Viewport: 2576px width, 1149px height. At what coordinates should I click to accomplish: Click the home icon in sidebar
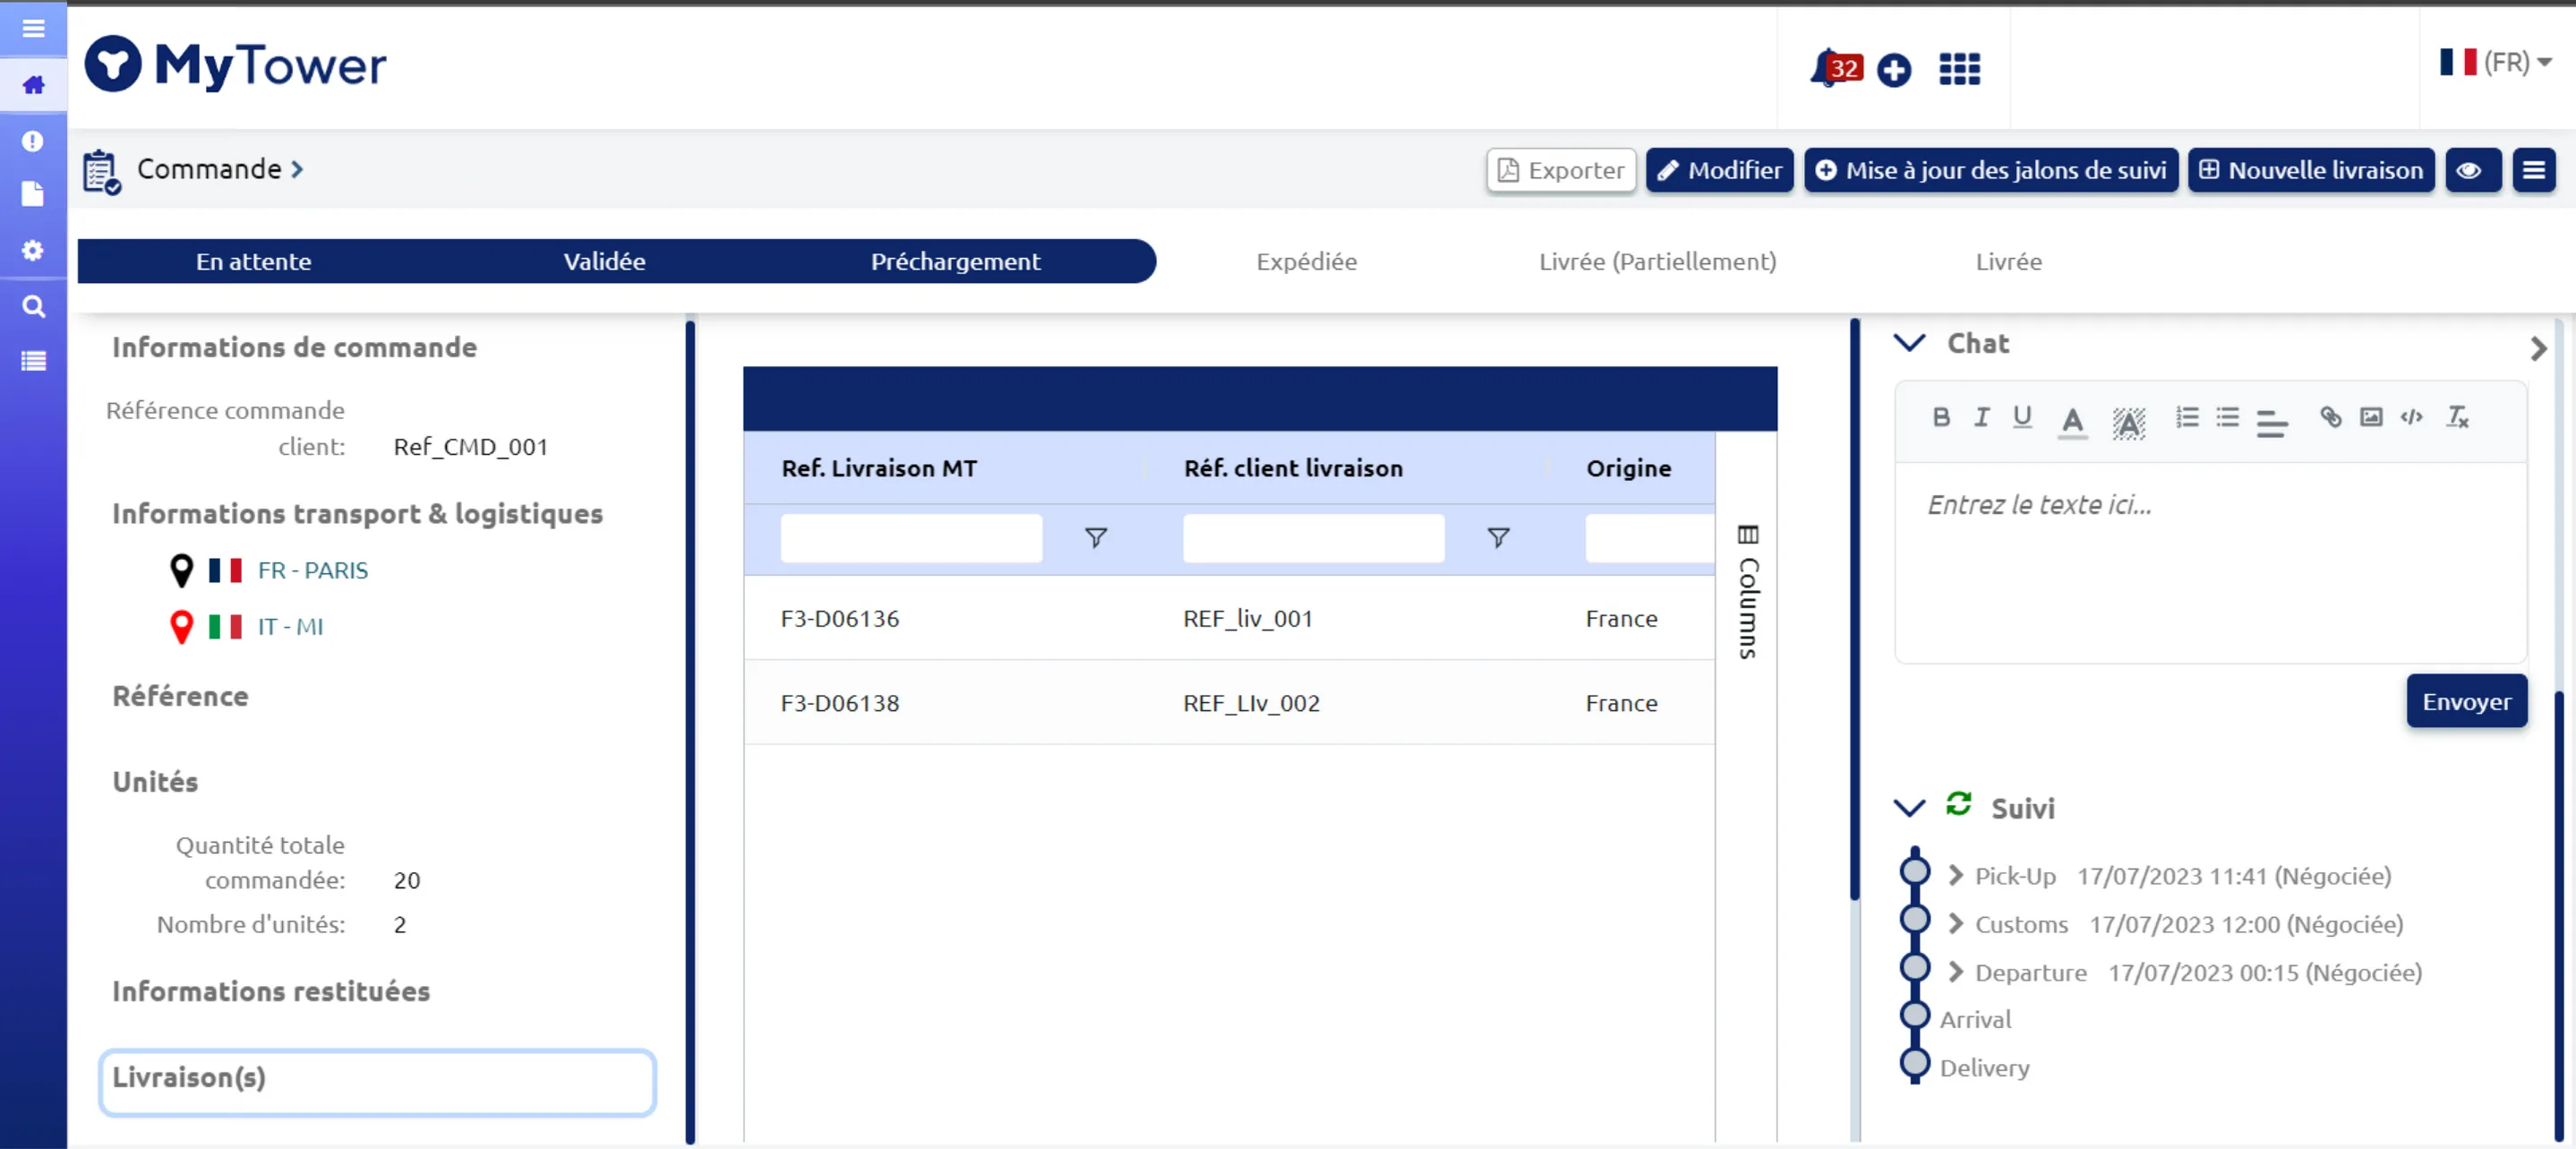(x=33, y=85)
